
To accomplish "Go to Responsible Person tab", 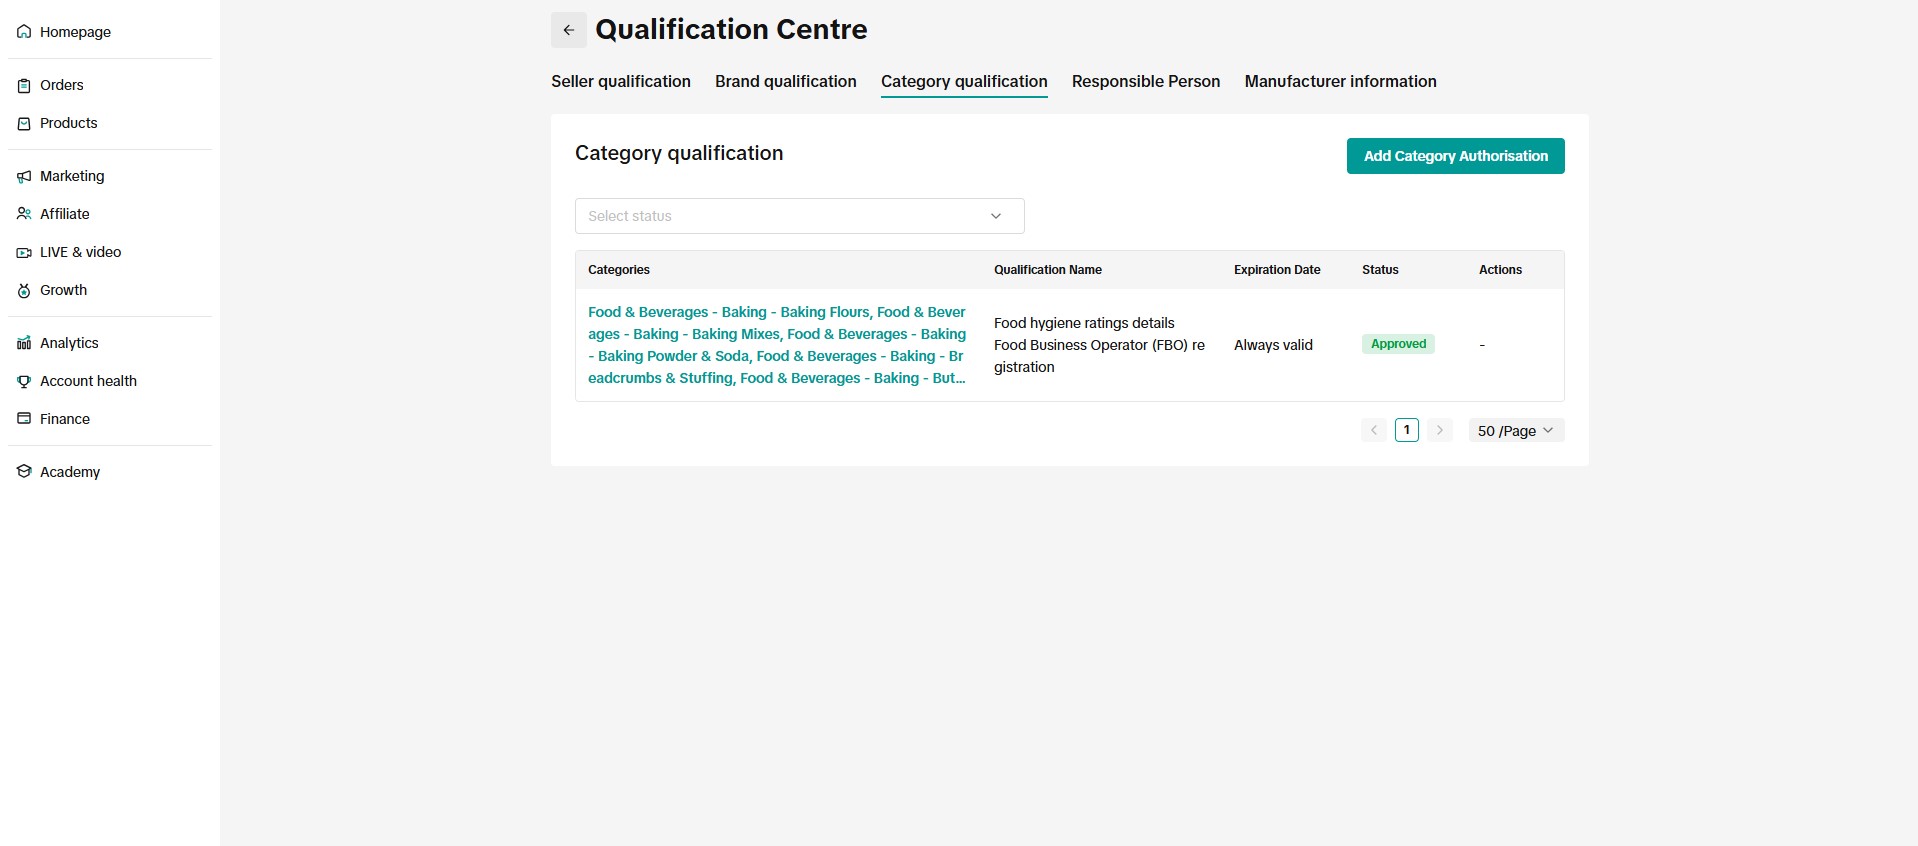I will point(1145,82).
